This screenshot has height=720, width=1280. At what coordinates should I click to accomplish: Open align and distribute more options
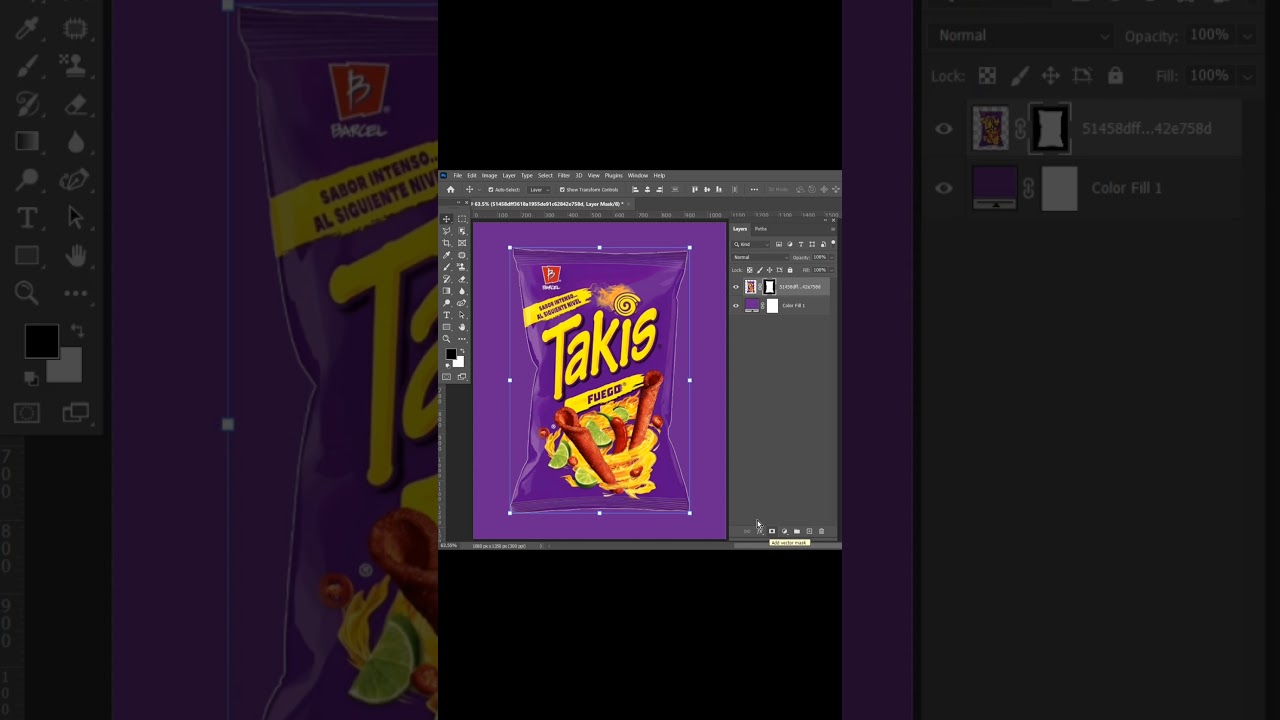(754, 189)
